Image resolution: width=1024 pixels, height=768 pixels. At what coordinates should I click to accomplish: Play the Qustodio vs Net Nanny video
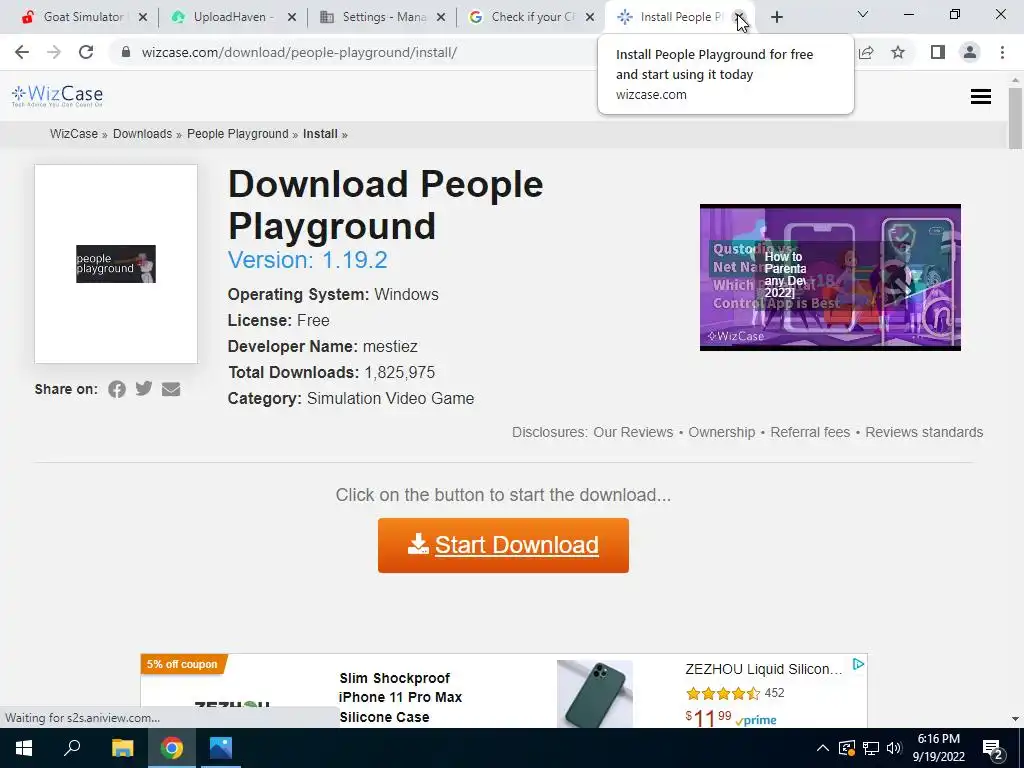830,277
